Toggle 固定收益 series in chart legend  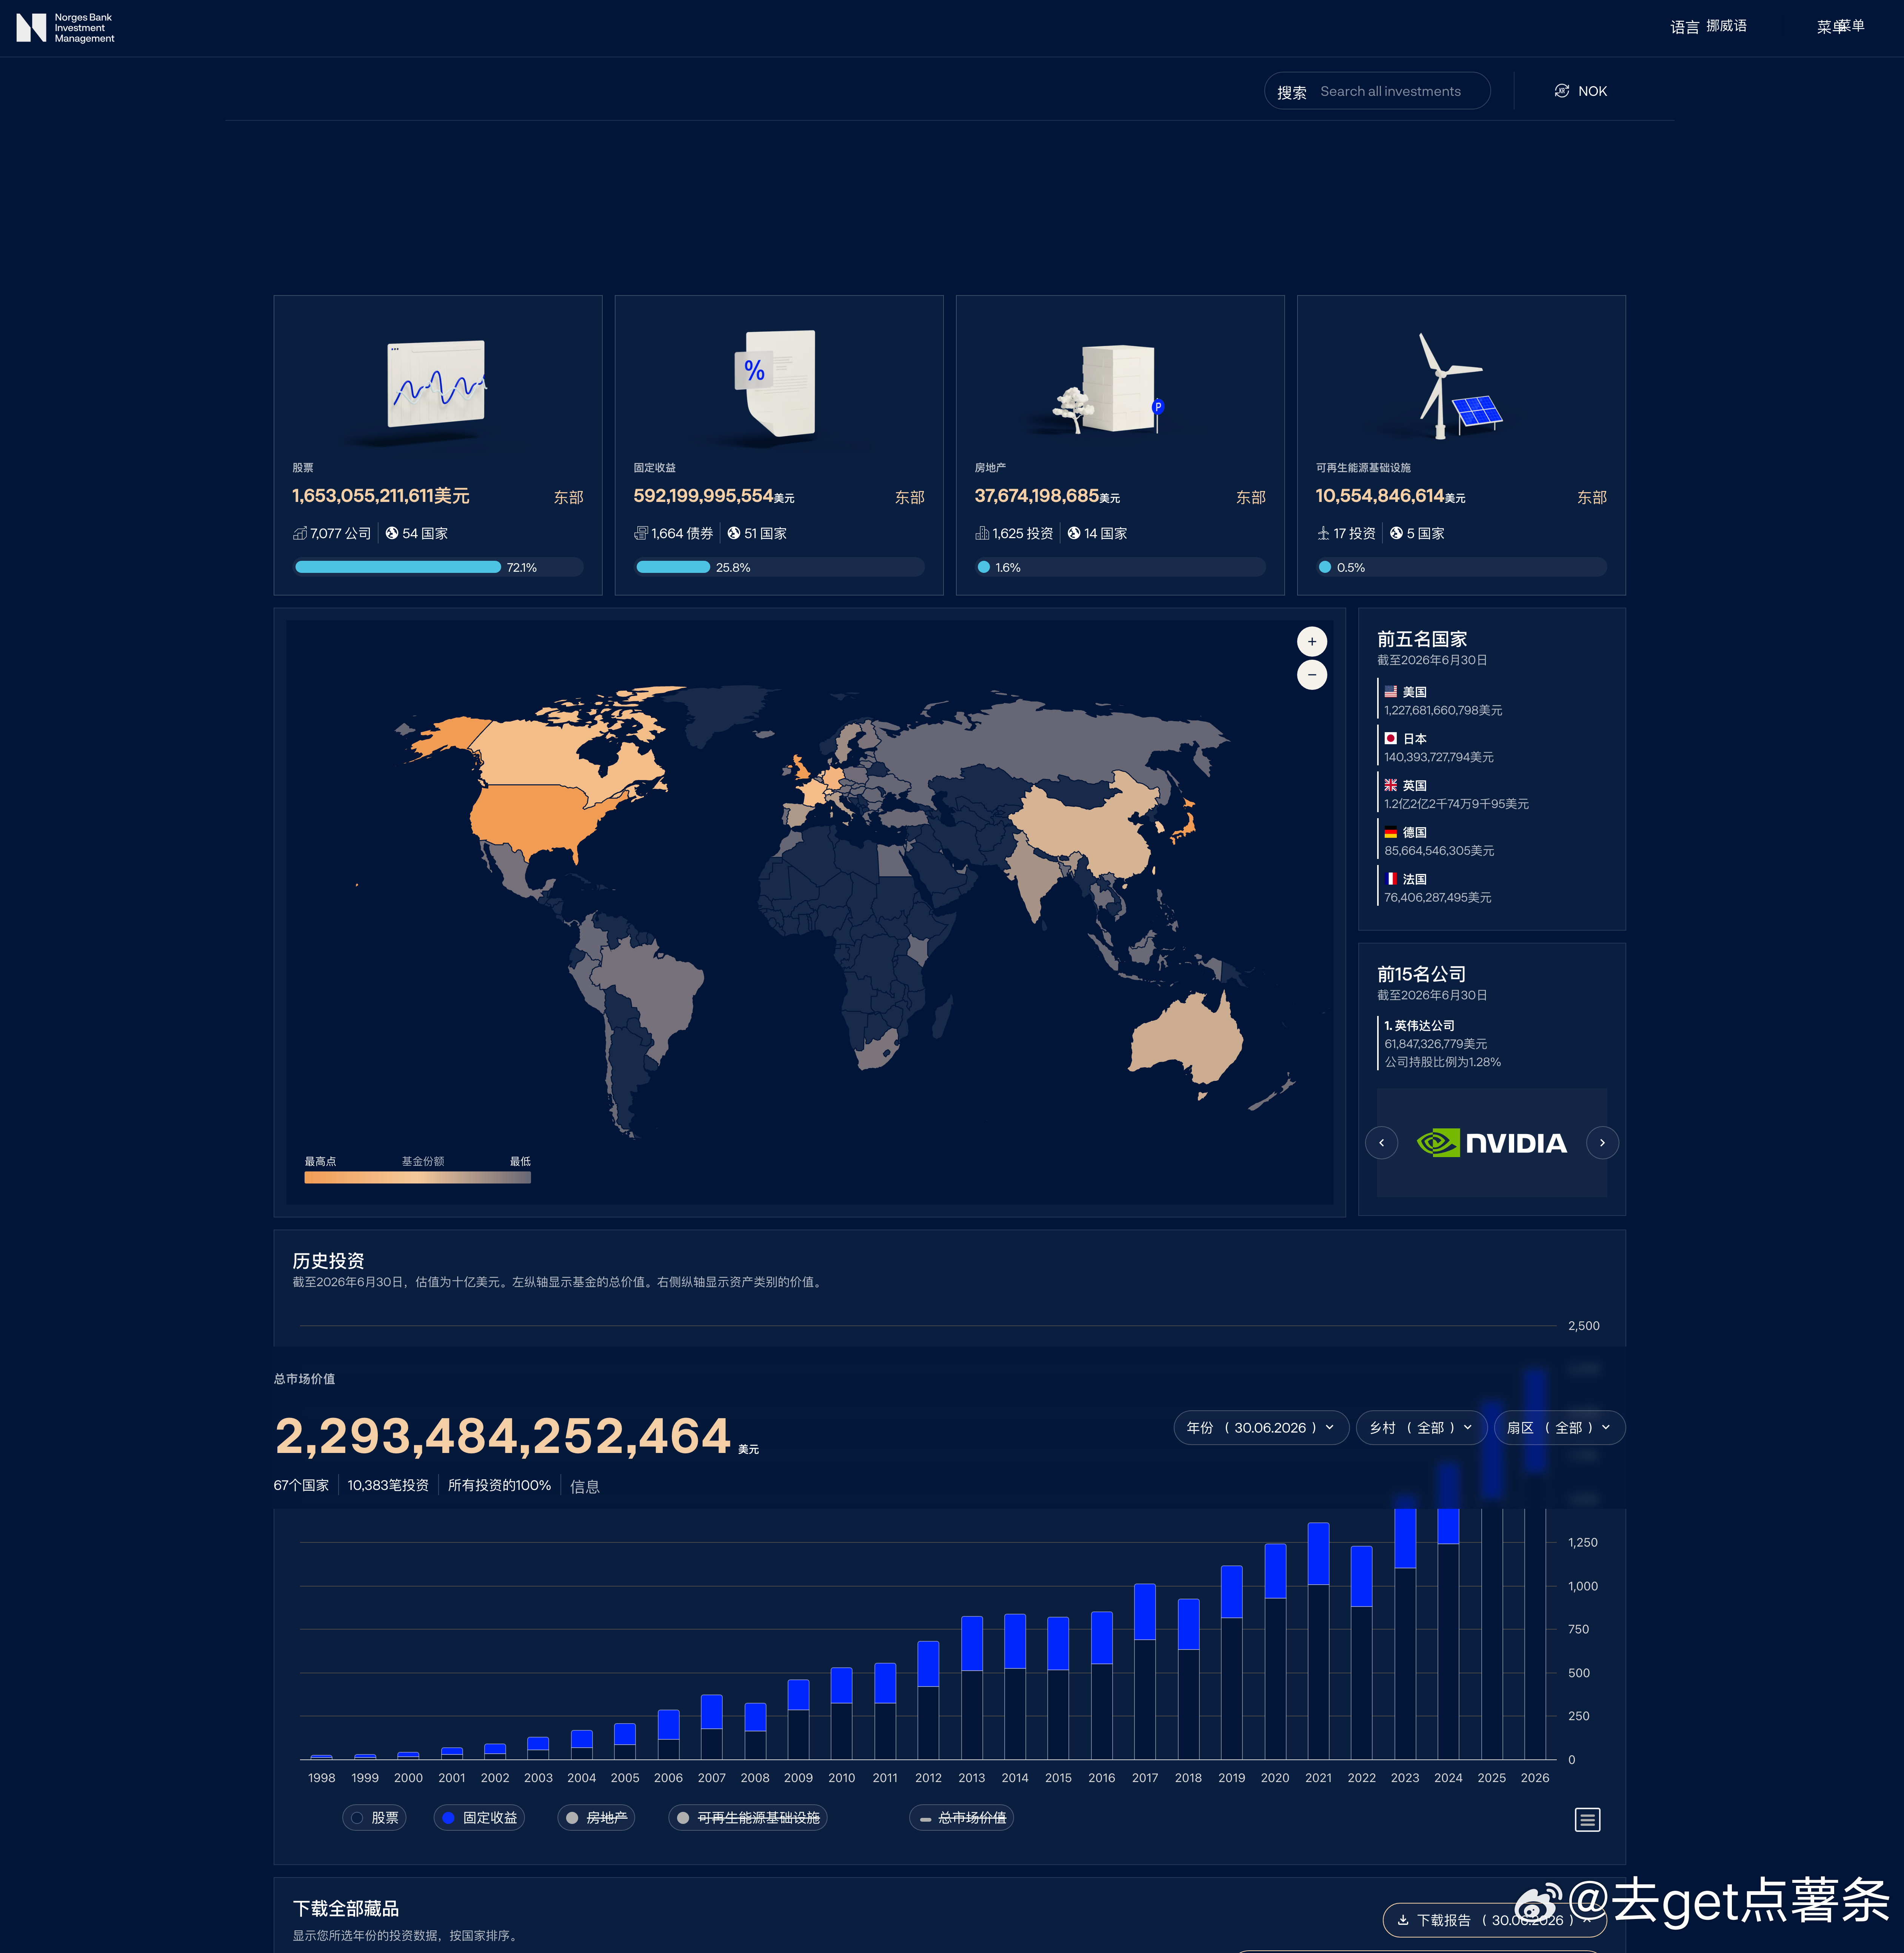pos(479,1818)
